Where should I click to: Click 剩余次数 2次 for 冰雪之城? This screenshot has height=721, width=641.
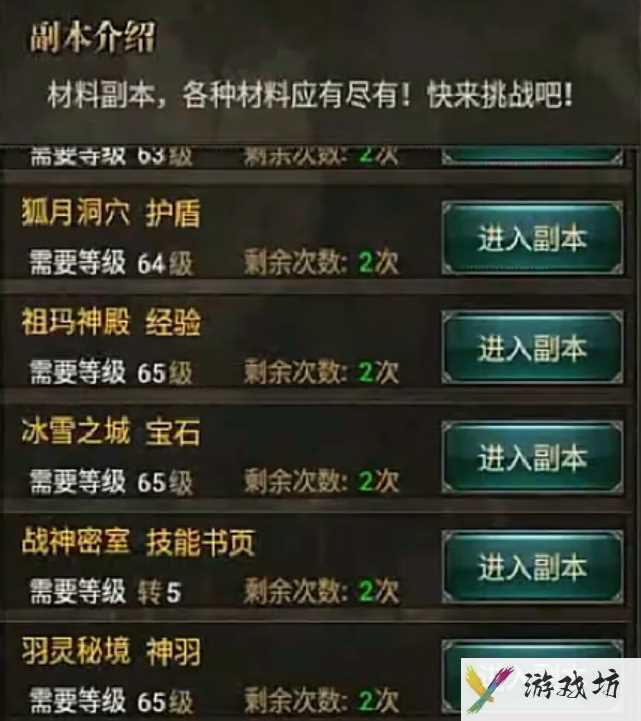point(321,481)
